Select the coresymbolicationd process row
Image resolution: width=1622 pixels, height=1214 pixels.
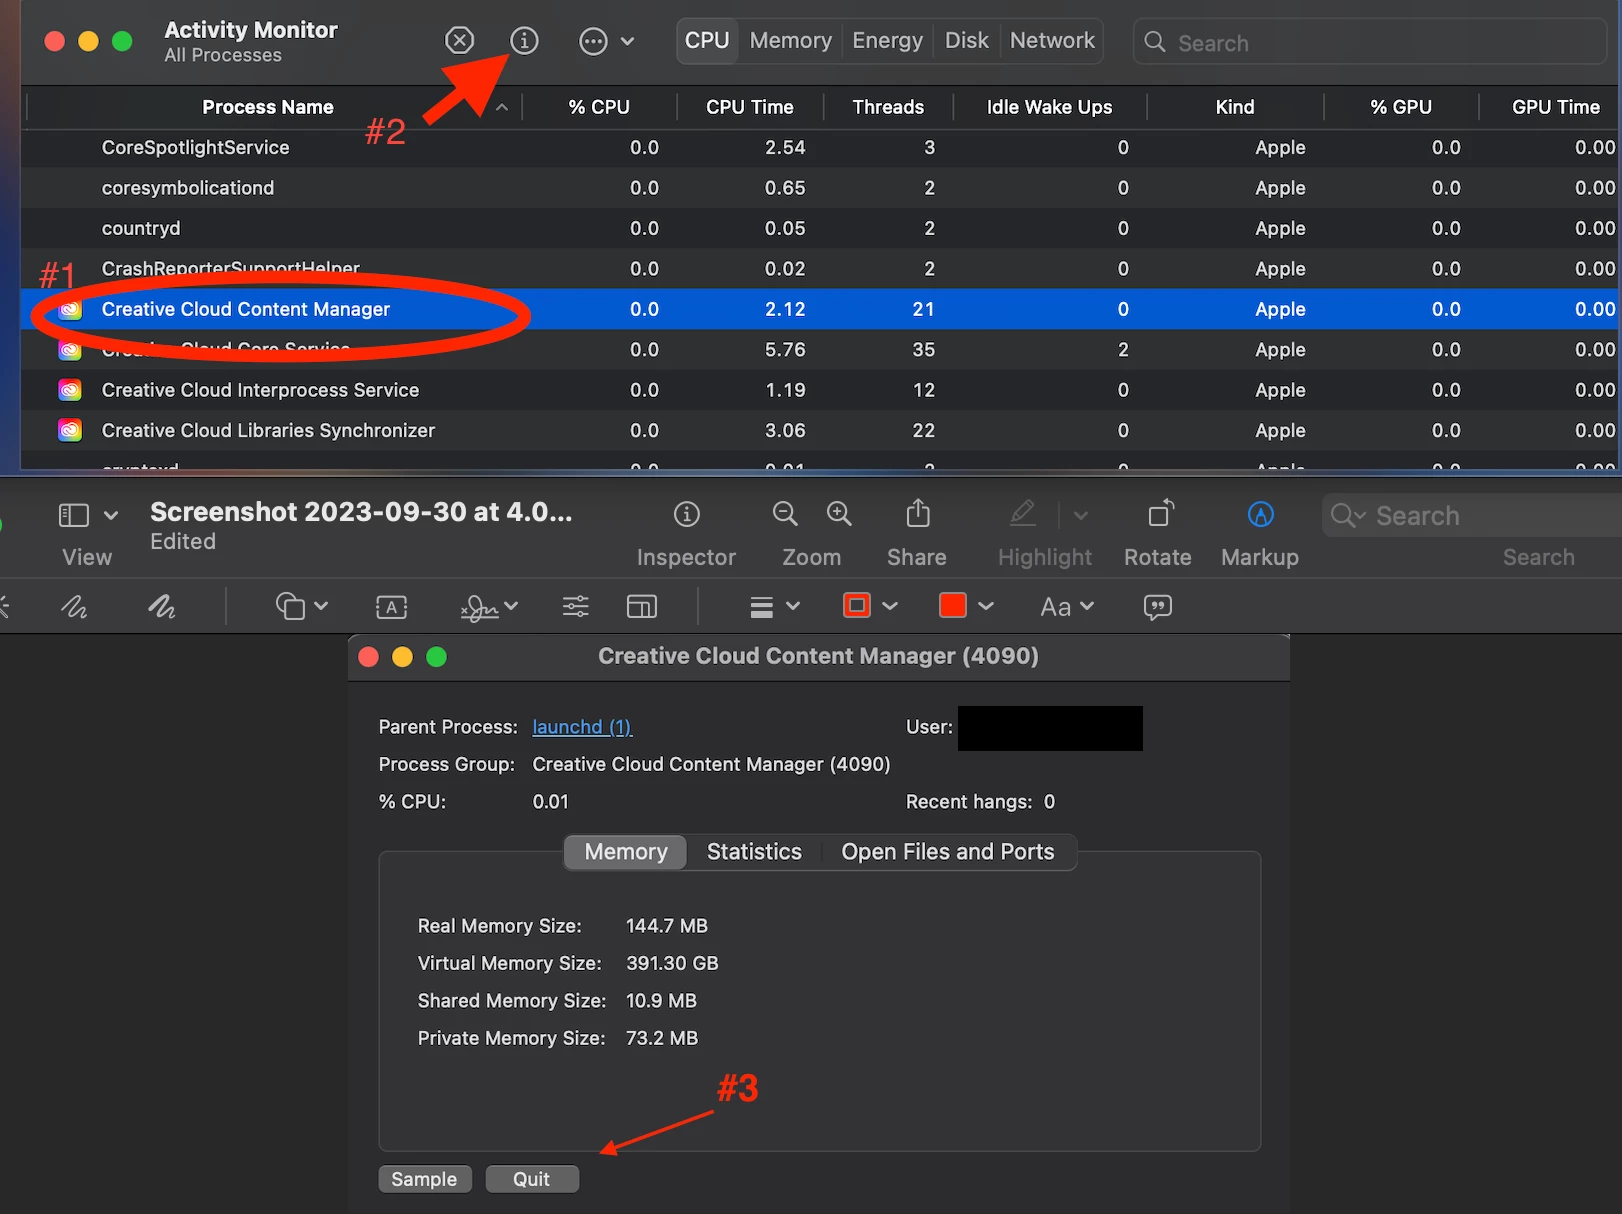pyautogui.click(x=821, y=188)
